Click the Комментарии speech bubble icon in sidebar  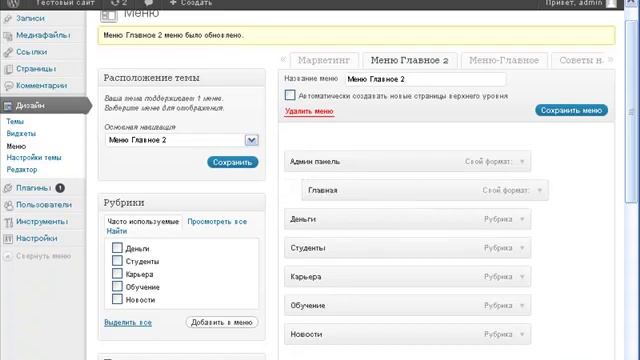tap(8, 86)
